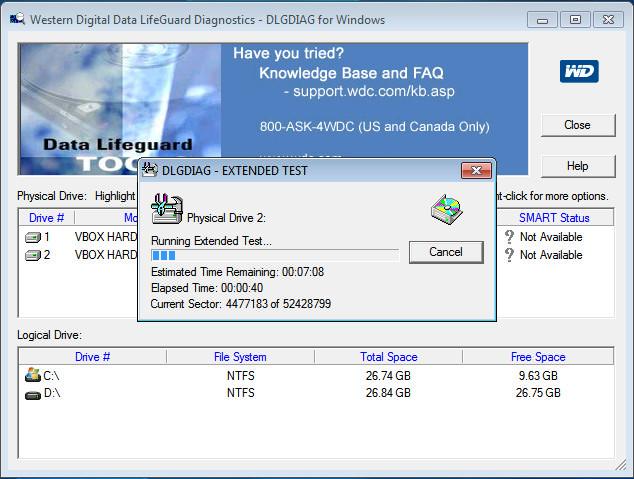Select physical drive 1 disk icon
Viewport: 634px width, 479px height.
[32, 238]
